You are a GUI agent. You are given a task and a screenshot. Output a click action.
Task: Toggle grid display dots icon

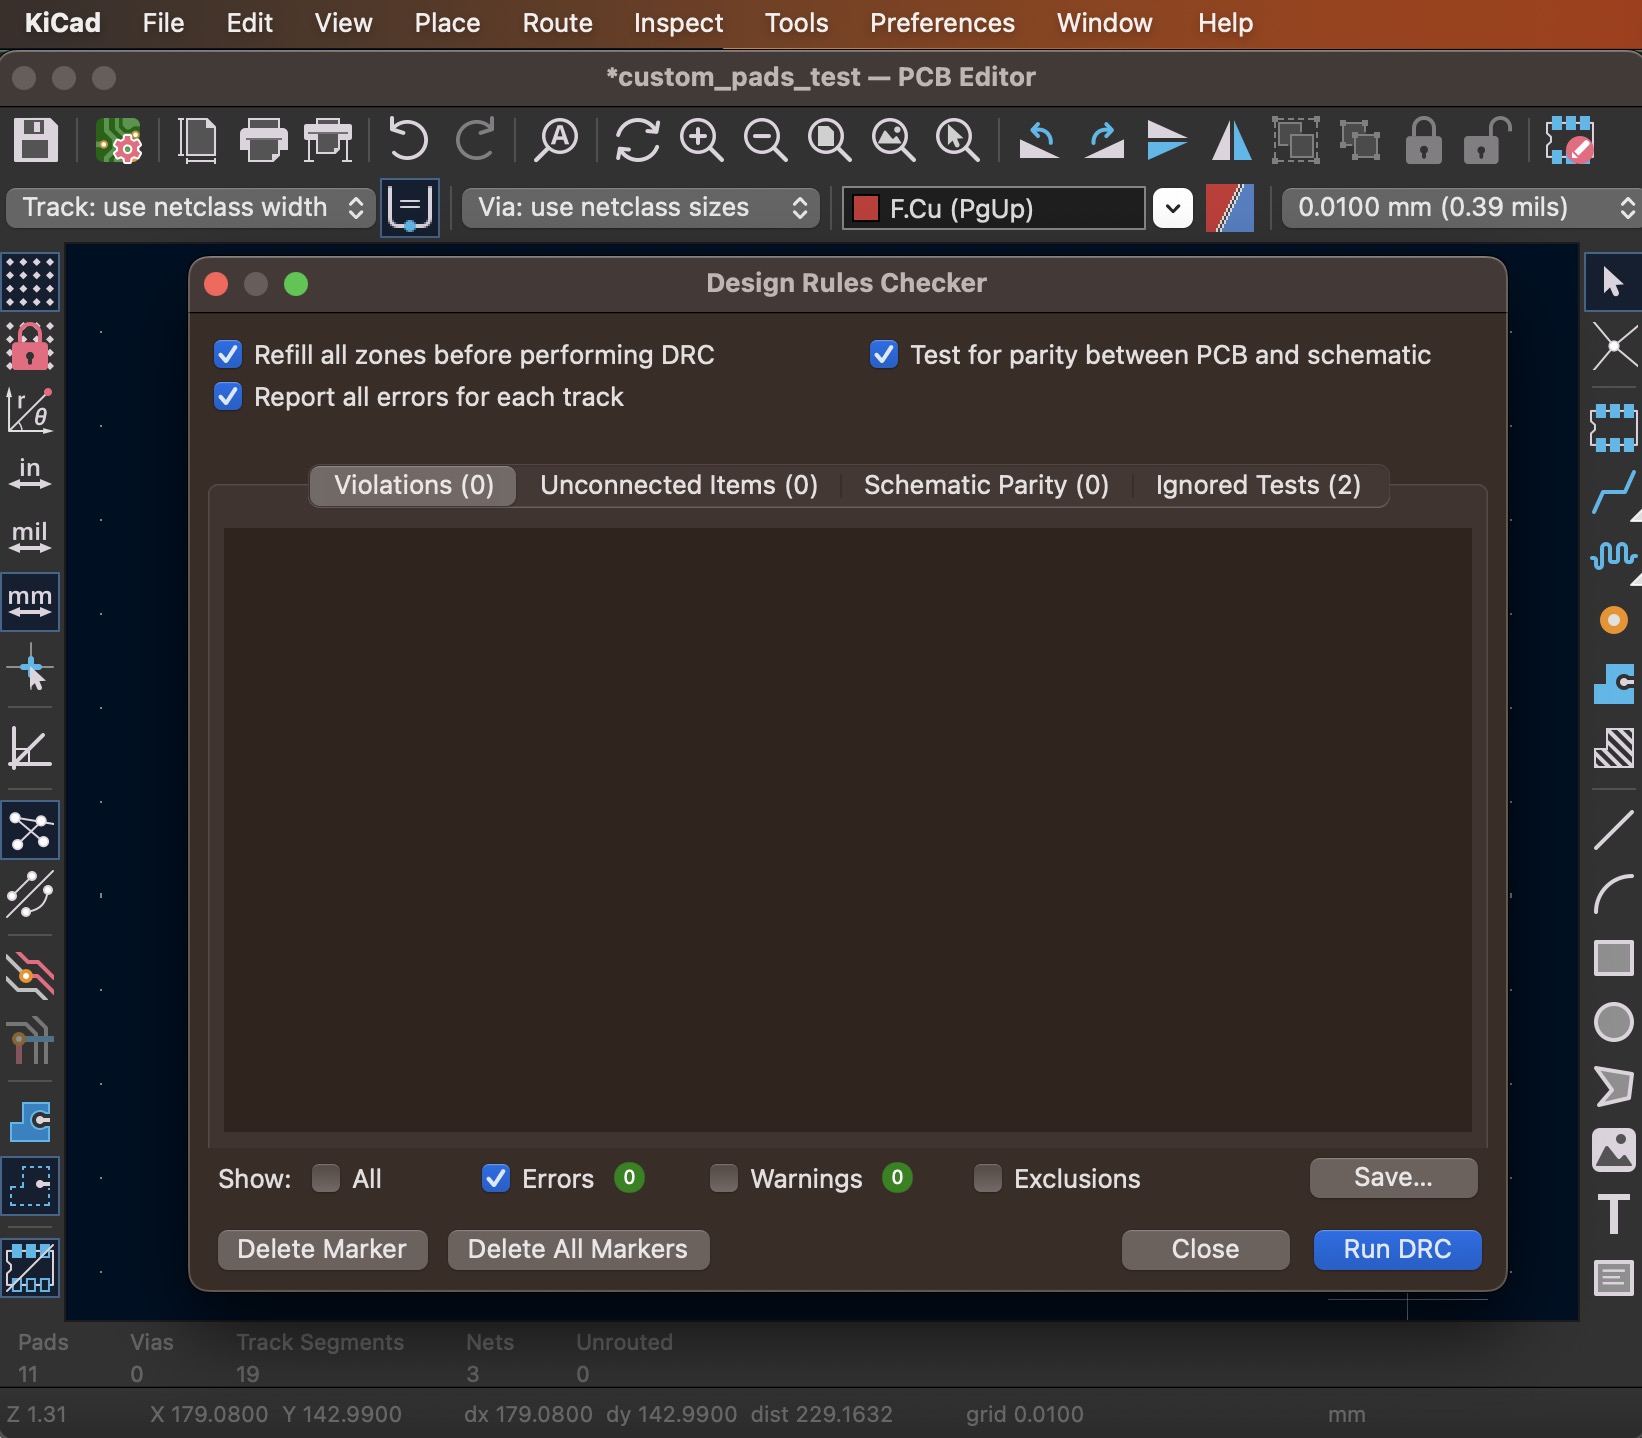[30, 282]
